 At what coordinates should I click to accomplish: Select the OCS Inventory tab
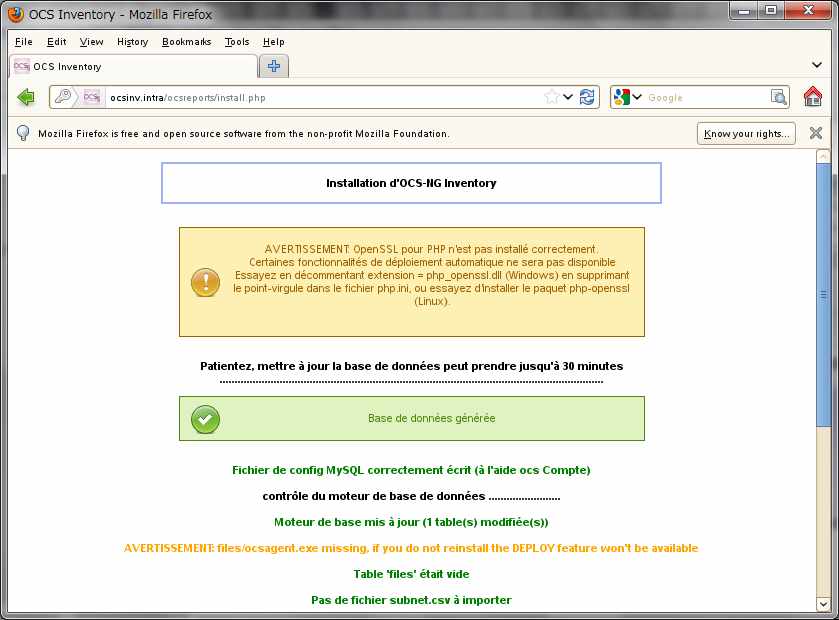(x=133, y=66)
